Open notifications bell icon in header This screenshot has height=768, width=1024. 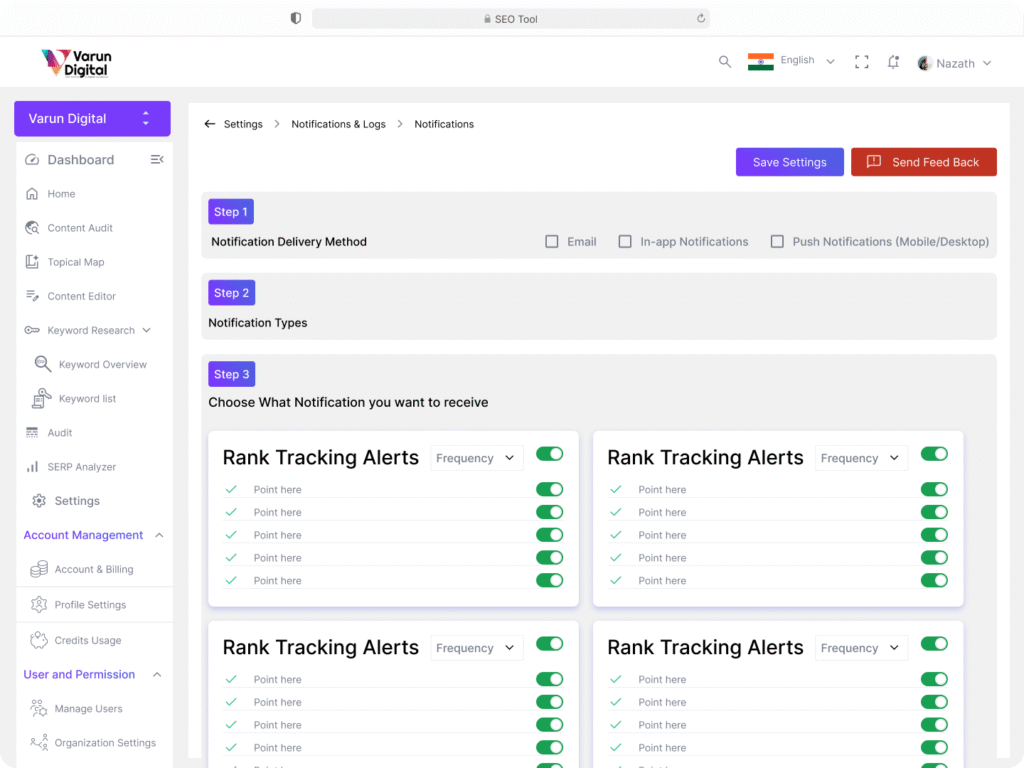pos(893,62)
